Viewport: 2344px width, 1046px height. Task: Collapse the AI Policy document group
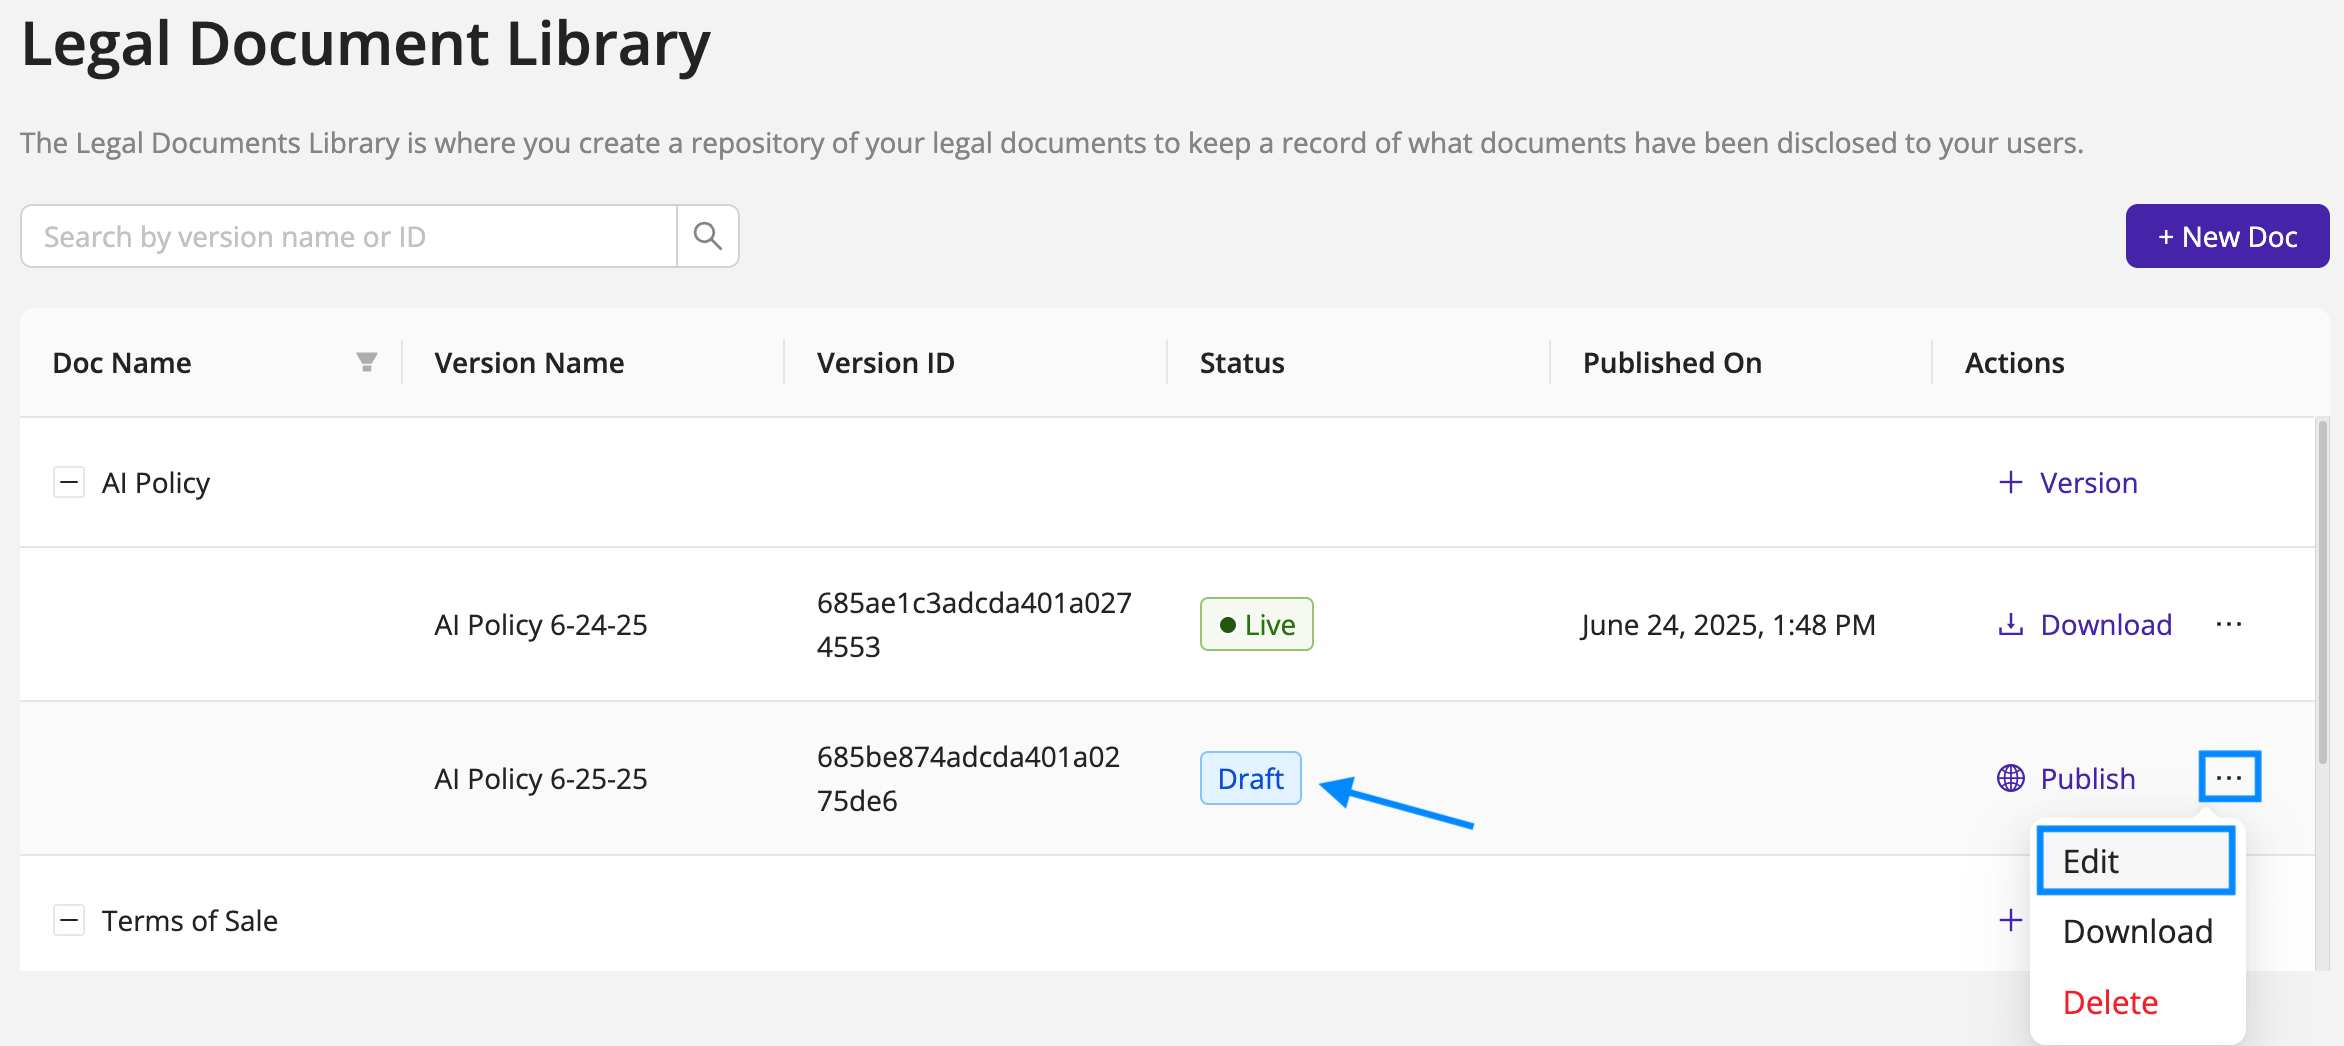pyautogui.click(x=69, y=483)
